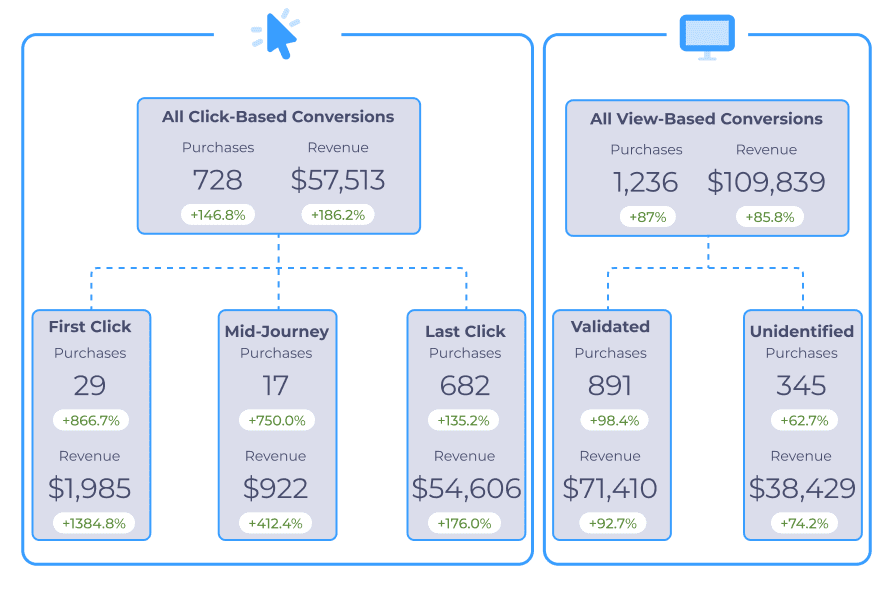Viewport: 893px width, 589px height.
Task: Click the +866.7% First Click badge
Action: [x=91, y=420]
